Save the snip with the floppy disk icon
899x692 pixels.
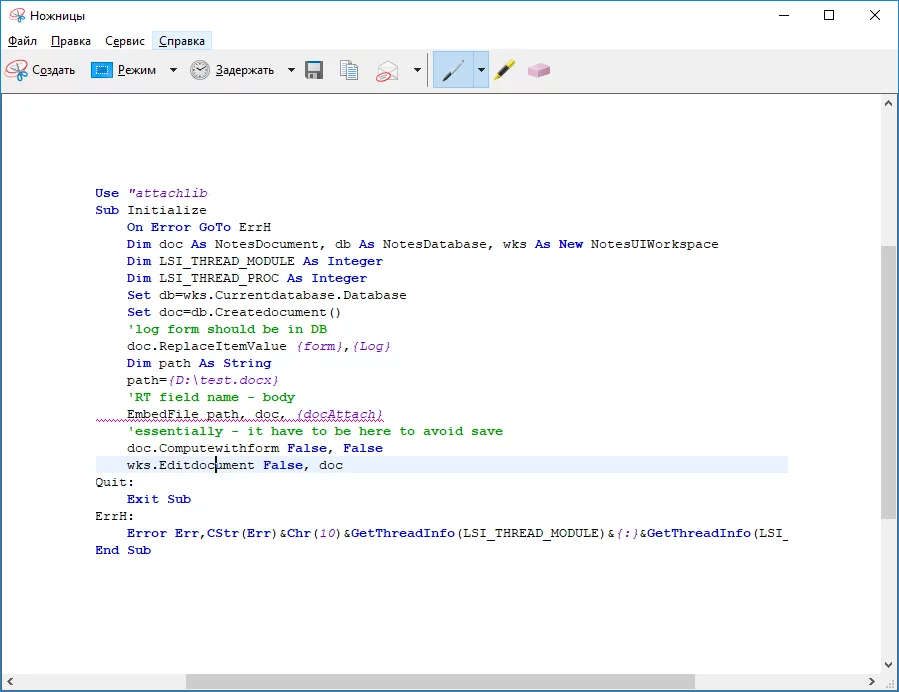(x=314, y=70)
